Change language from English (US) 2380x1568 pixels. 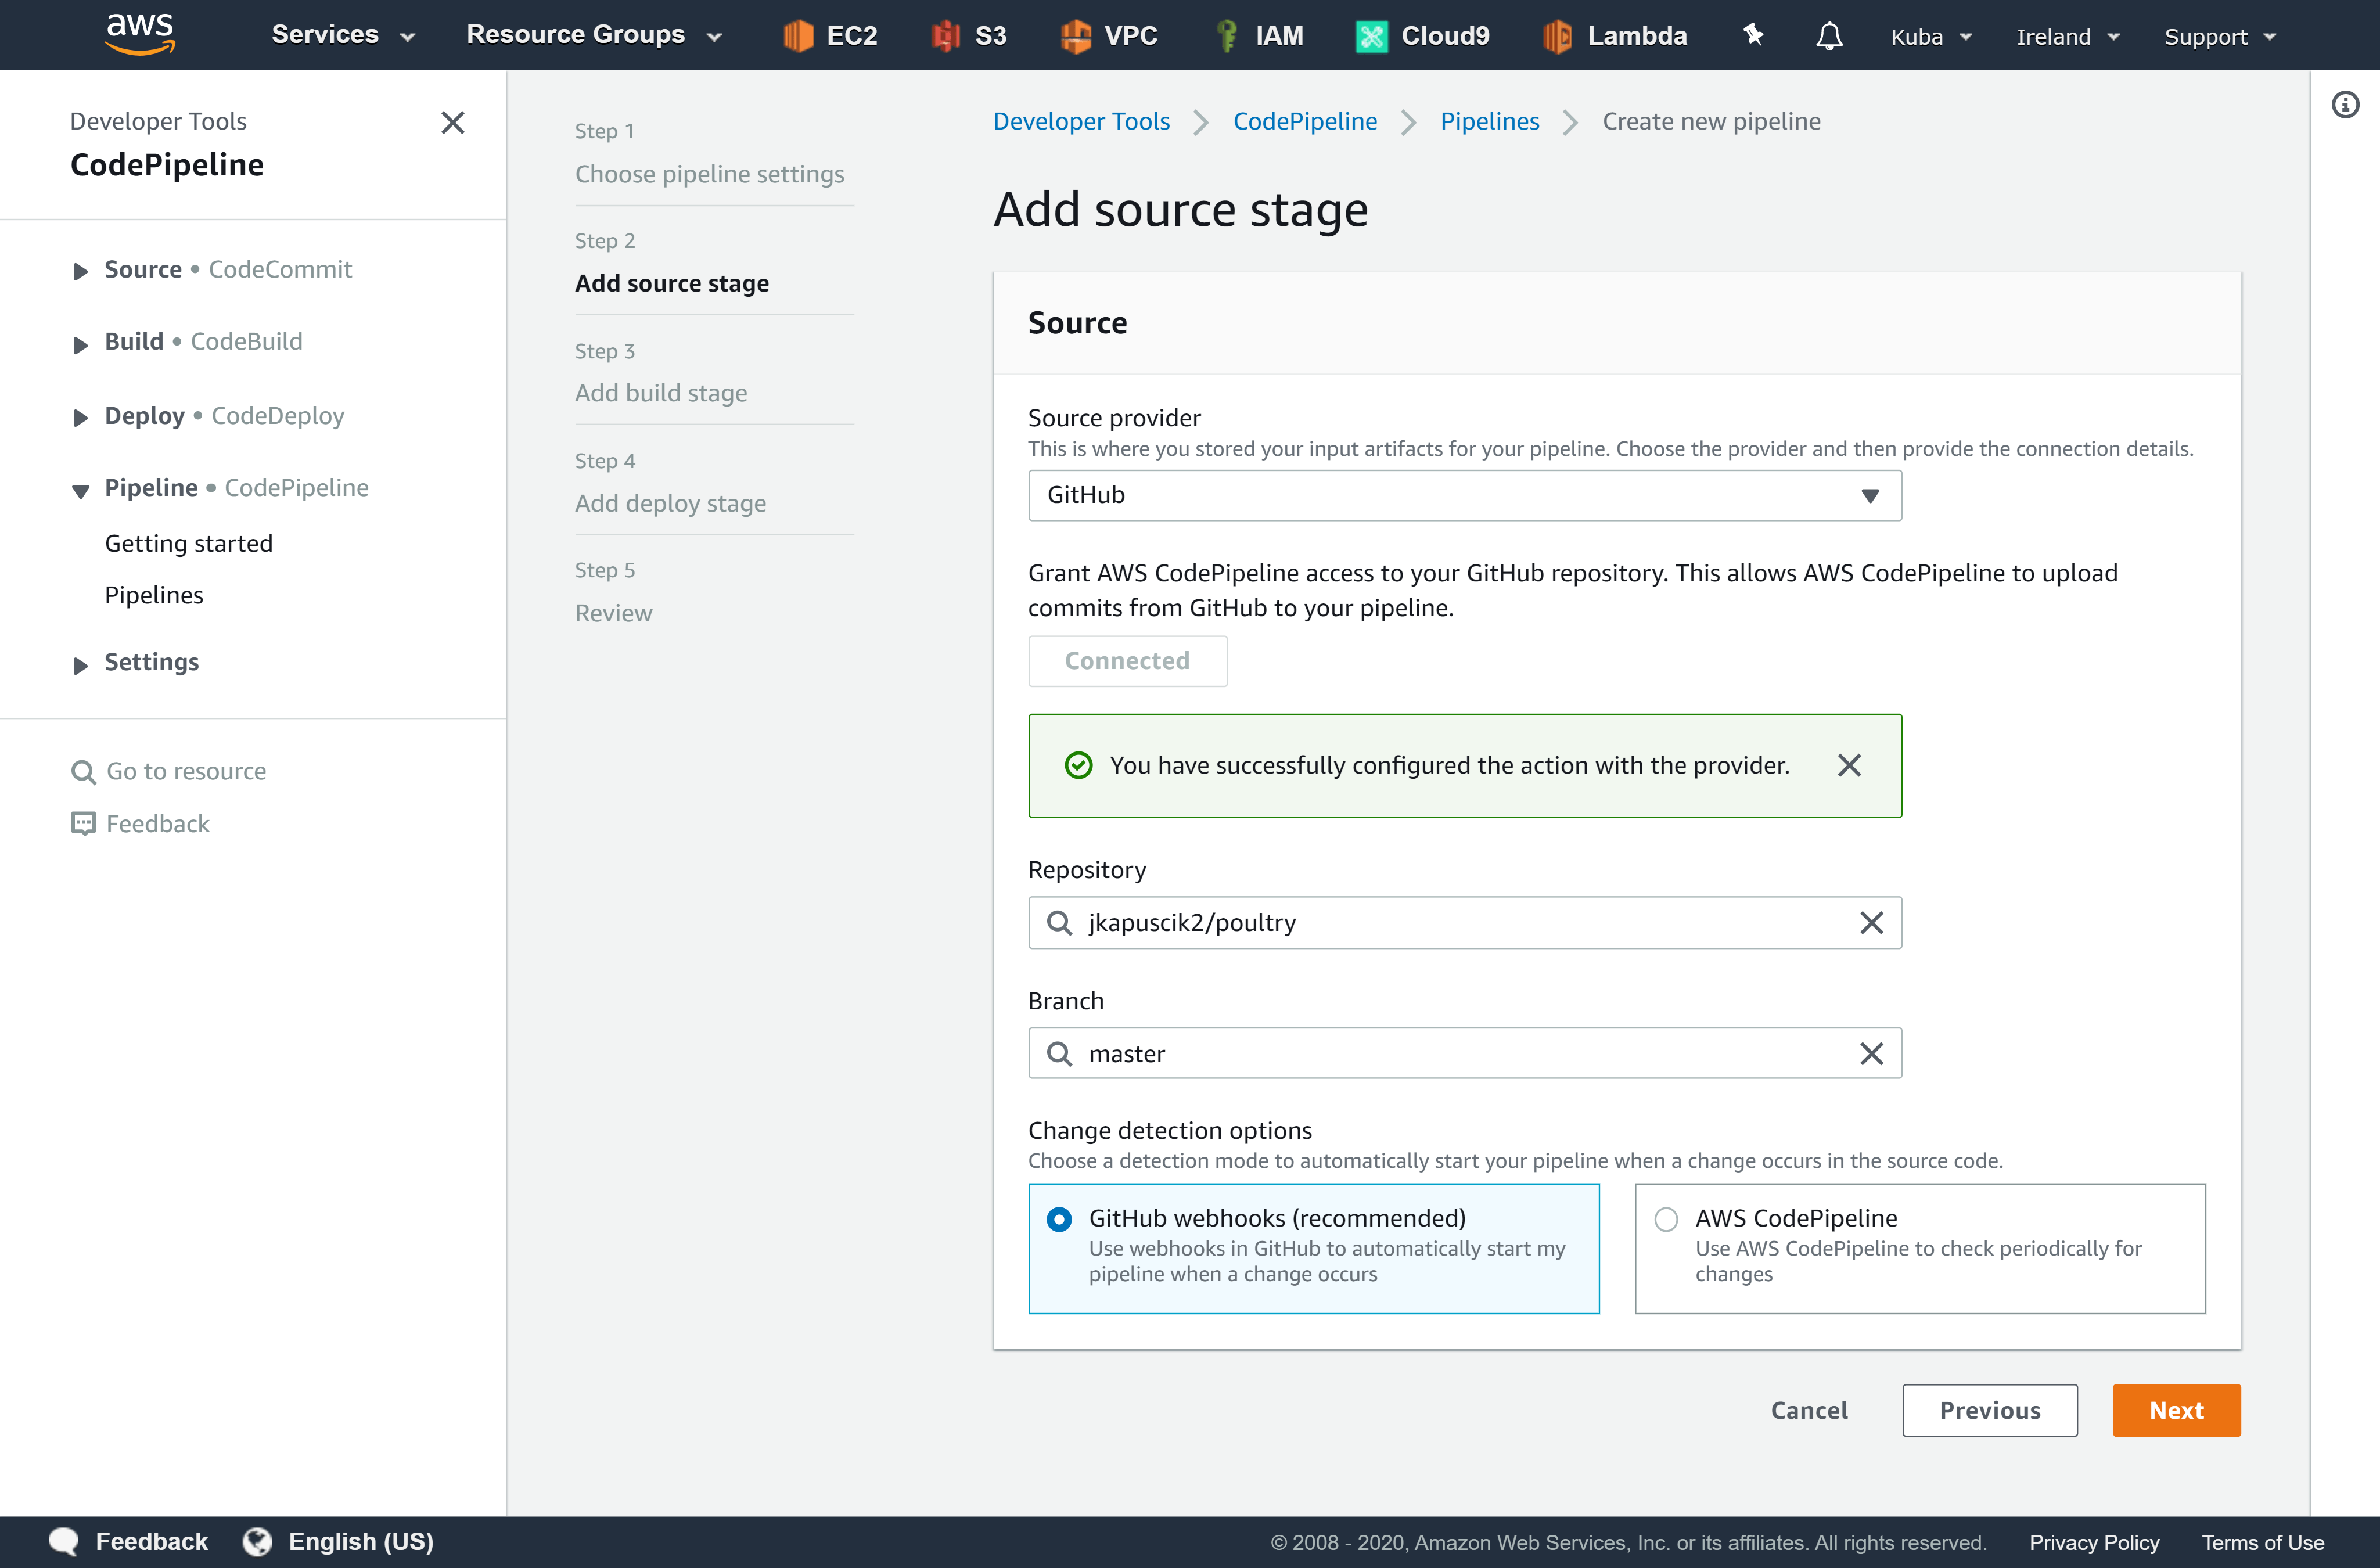click(x=361, y=1541)
